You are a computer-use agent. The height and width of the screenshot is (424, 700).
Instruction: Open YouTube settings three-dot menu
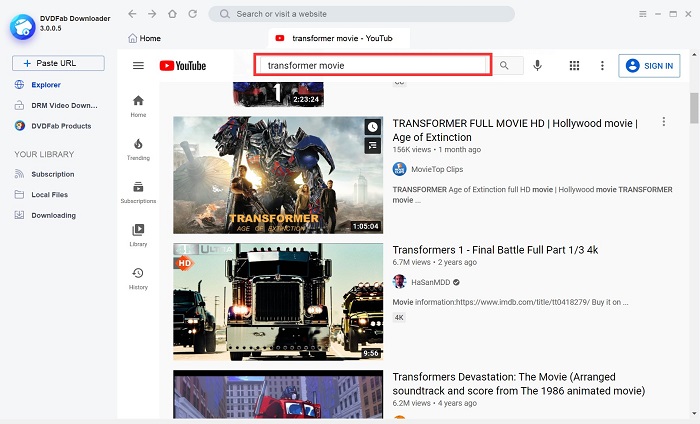click(602, 66)
